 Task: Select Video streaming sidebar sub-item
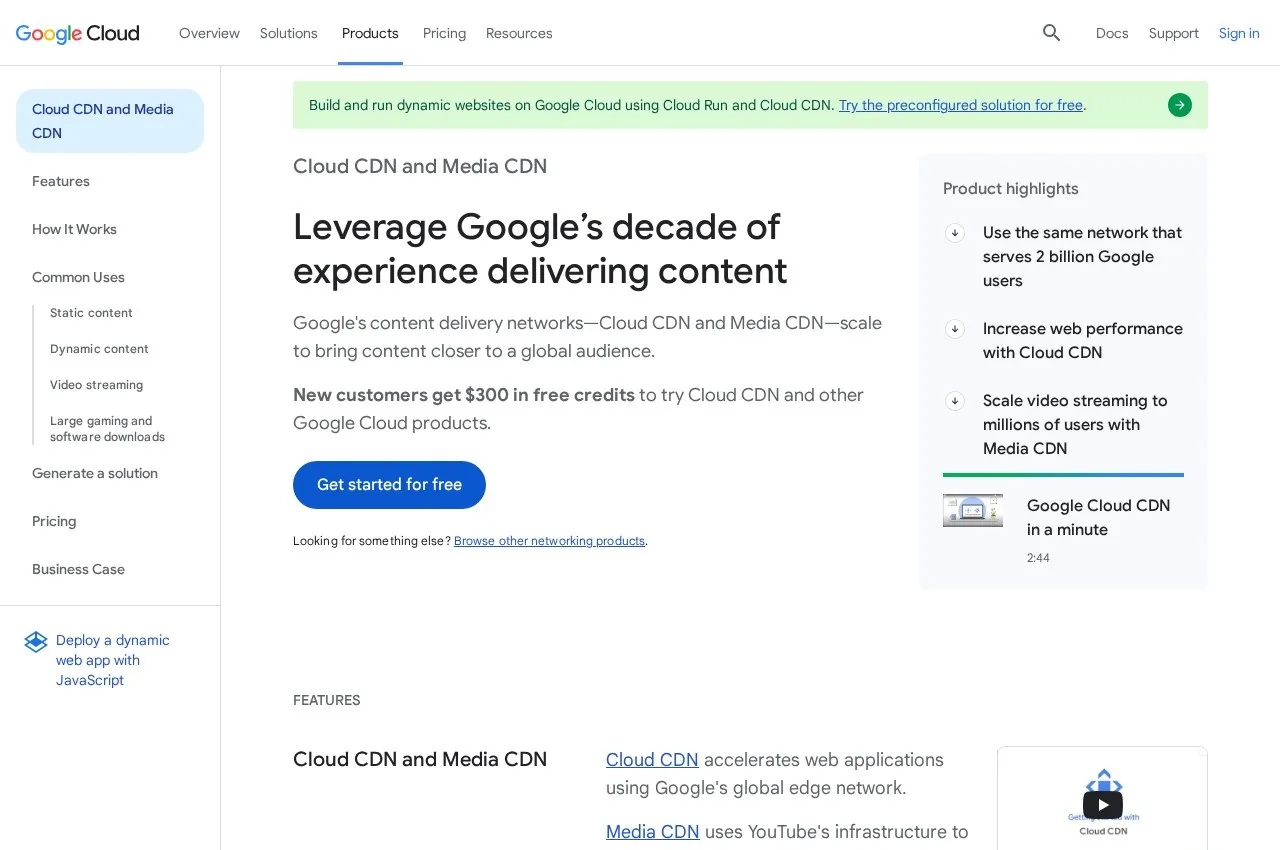click(x=96, y=385)
